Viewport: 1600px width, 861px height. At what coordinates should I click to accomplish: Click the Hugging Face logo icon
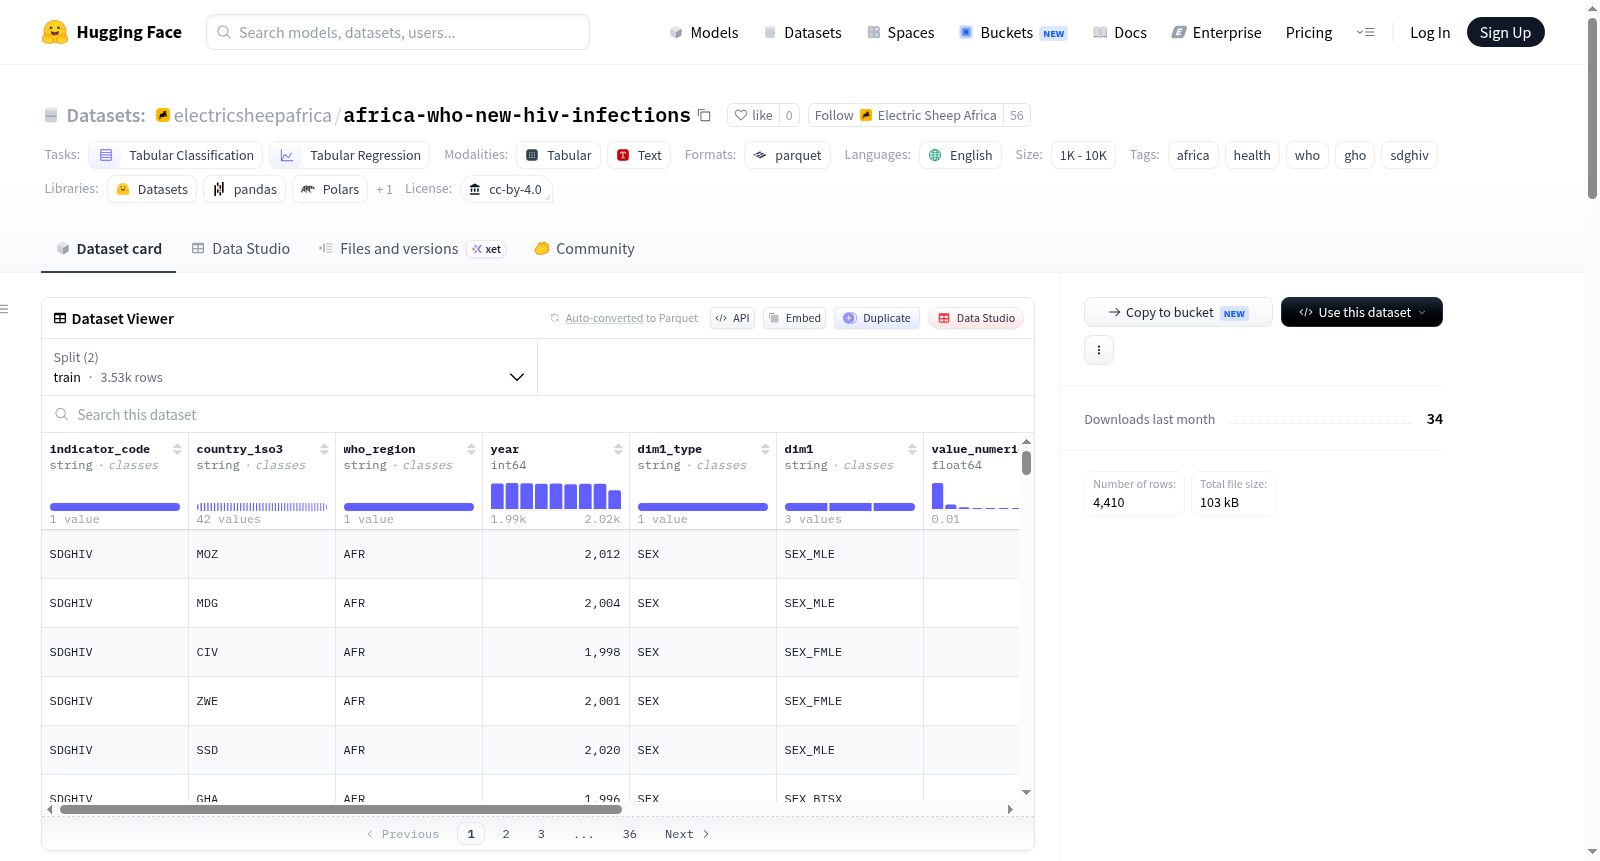coord(55,32)
